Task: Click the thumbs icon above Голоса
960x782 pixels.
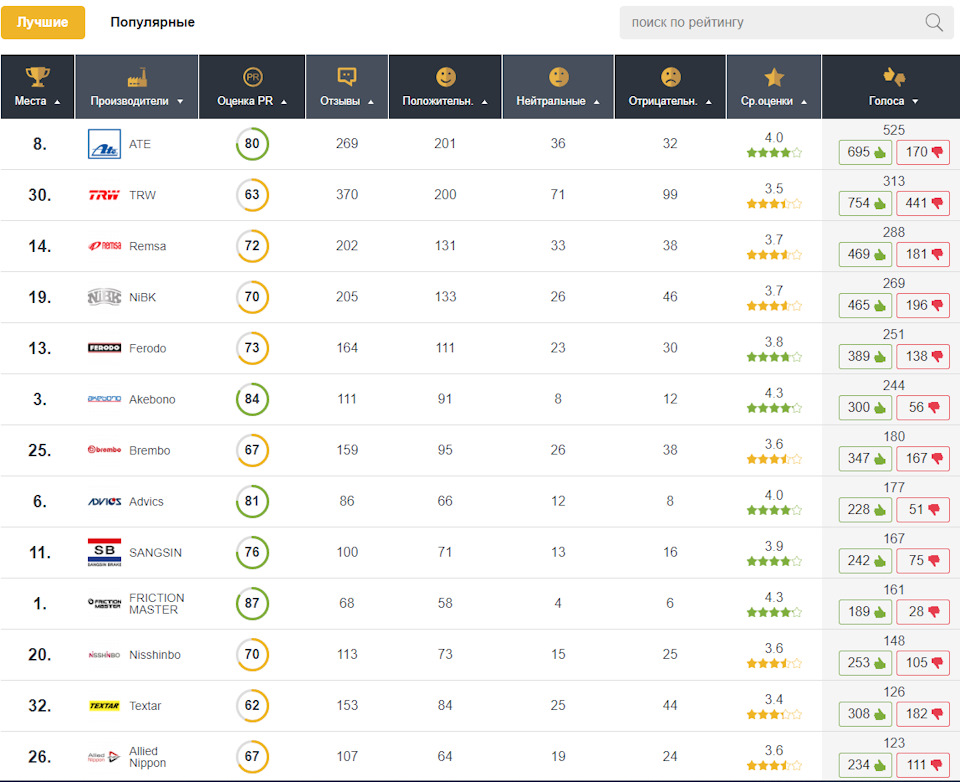Action: coord(894,77)
